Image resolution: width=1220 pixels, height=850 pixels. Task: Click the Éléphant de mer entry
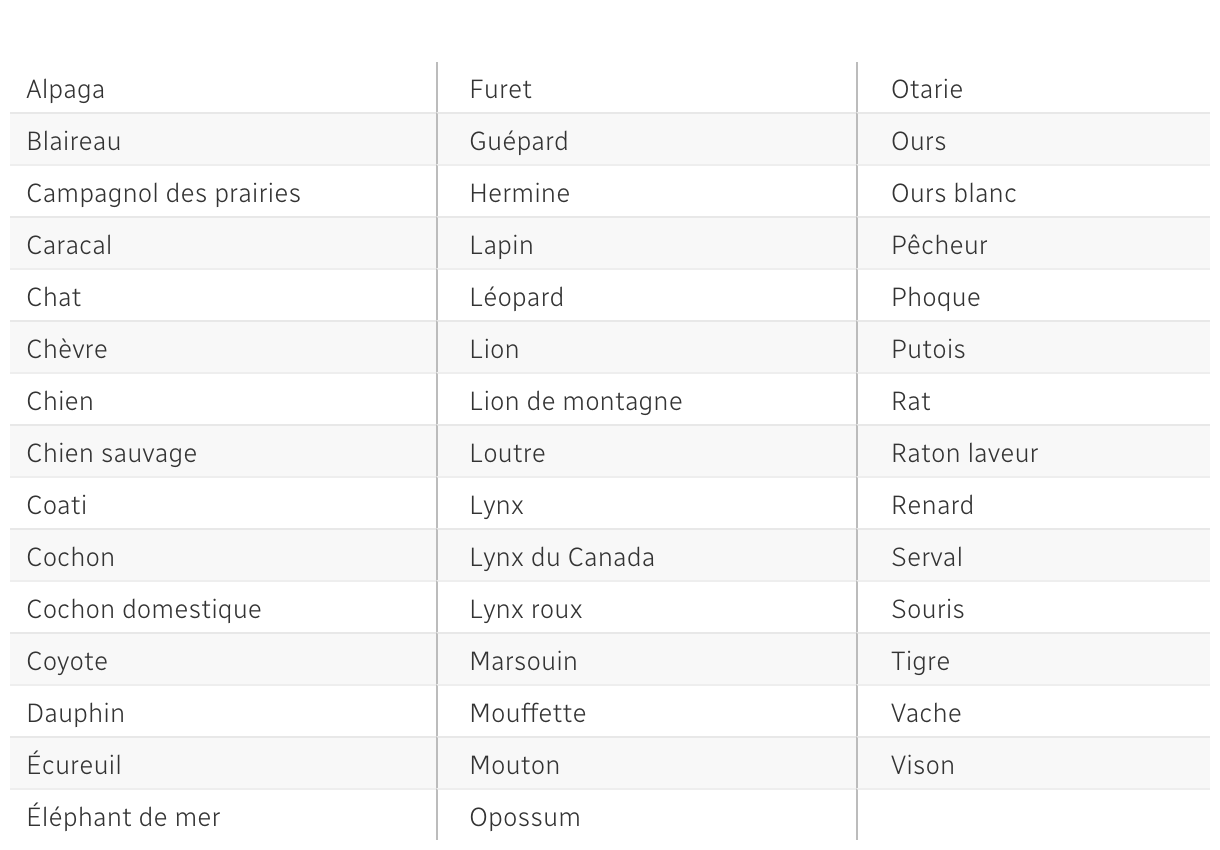(123, 818)
